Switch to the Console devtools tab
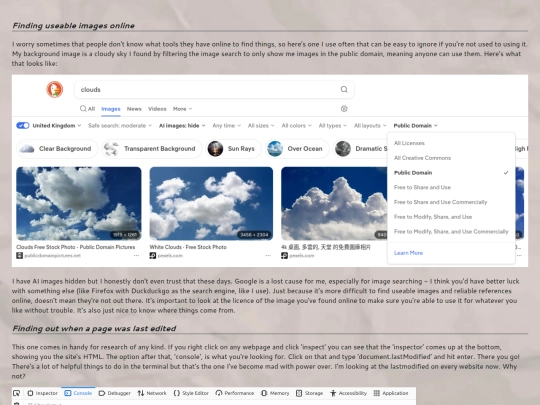This screenshot has height=405, width=540. click(78, 393)
